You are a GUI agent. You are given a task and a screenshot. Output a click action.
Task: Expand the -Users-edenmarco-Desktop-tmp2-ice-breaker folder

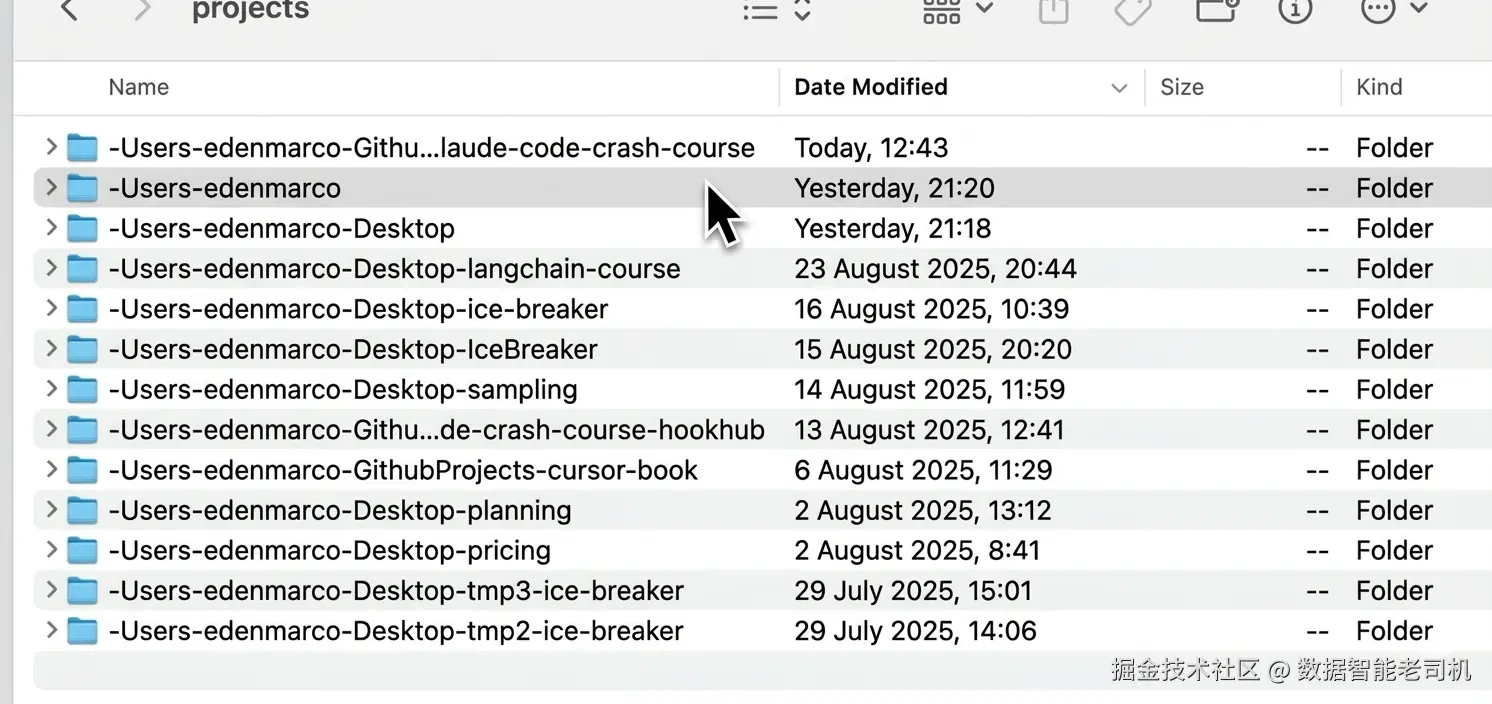coord(51,630)
